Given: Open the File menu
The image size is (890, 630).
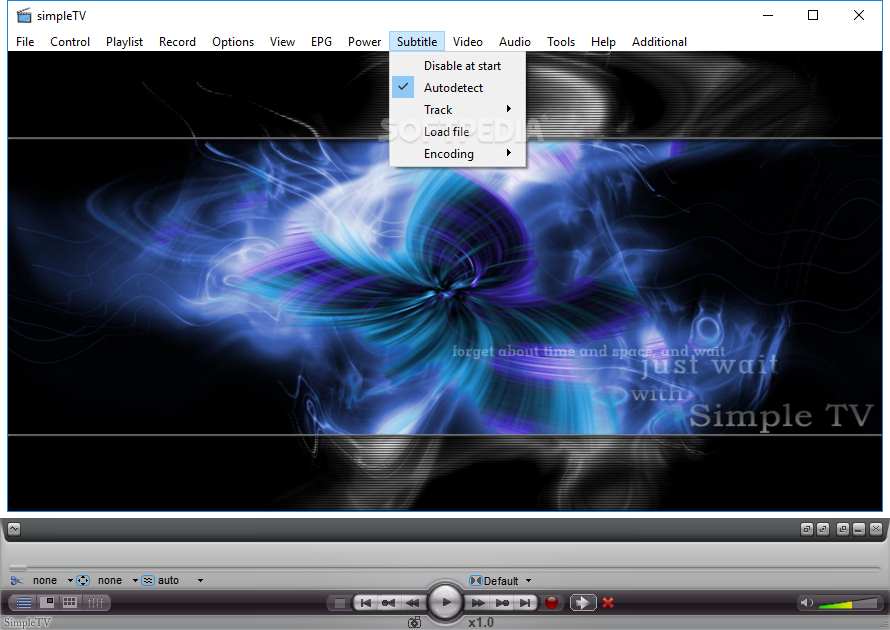Looking at the screenshot, I should pyautogui.click(x=25, y=41).
